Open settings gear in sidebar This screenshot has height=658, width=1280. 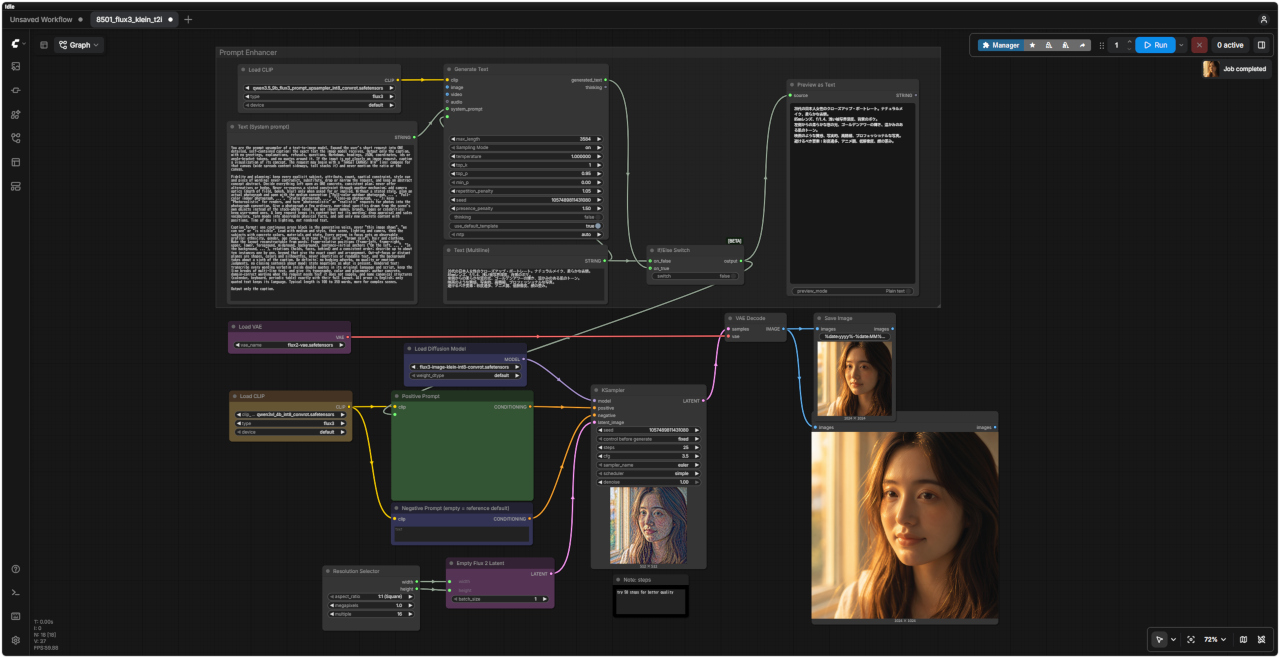16,640
